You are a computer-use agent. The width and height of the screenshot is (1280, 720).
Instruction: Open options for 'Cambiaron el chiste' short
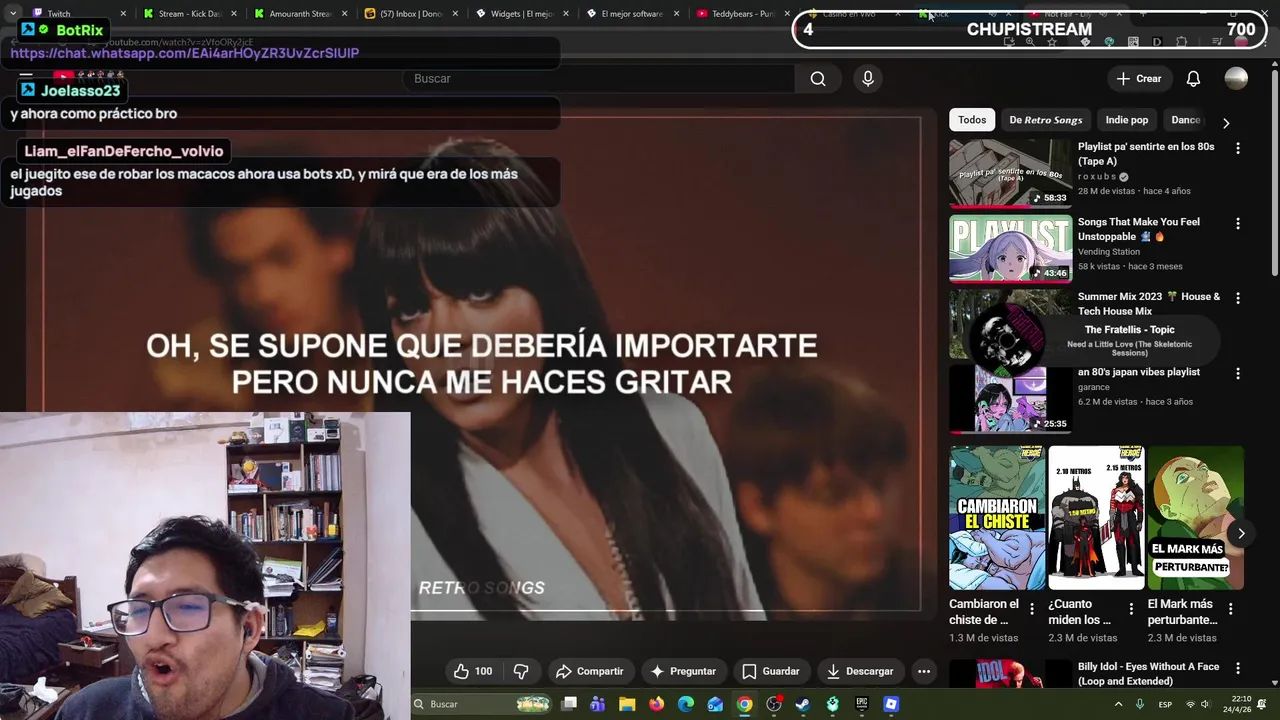[1032, 608]
